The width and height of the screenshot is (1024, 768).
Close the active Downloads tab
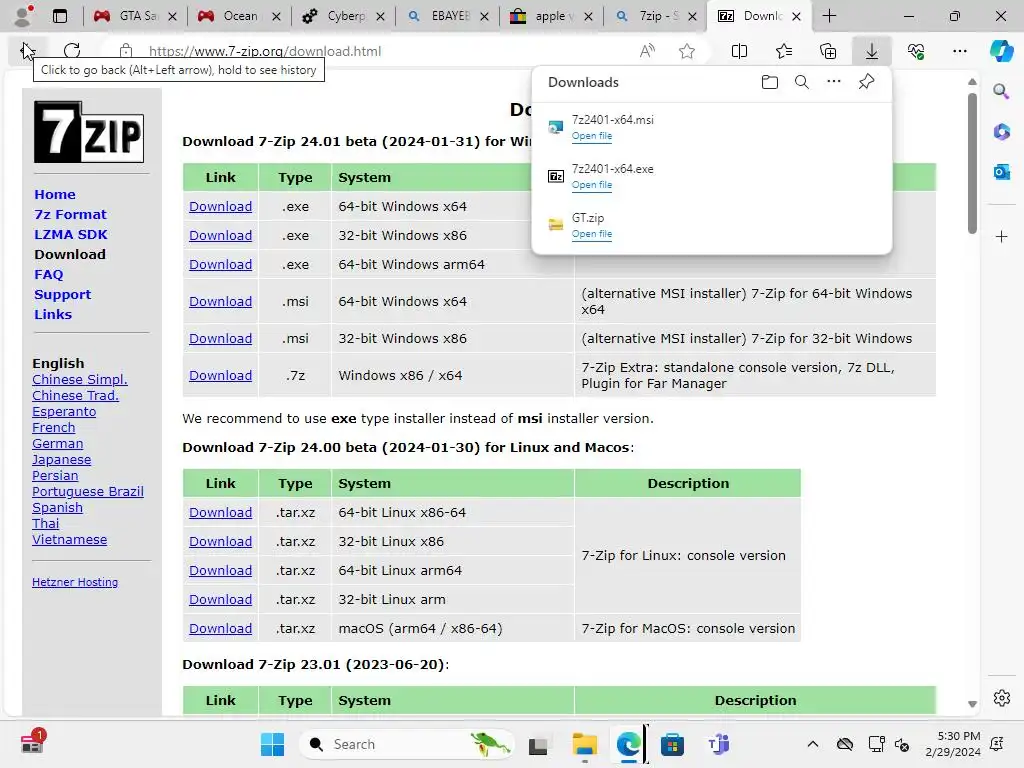coord(796,16)
